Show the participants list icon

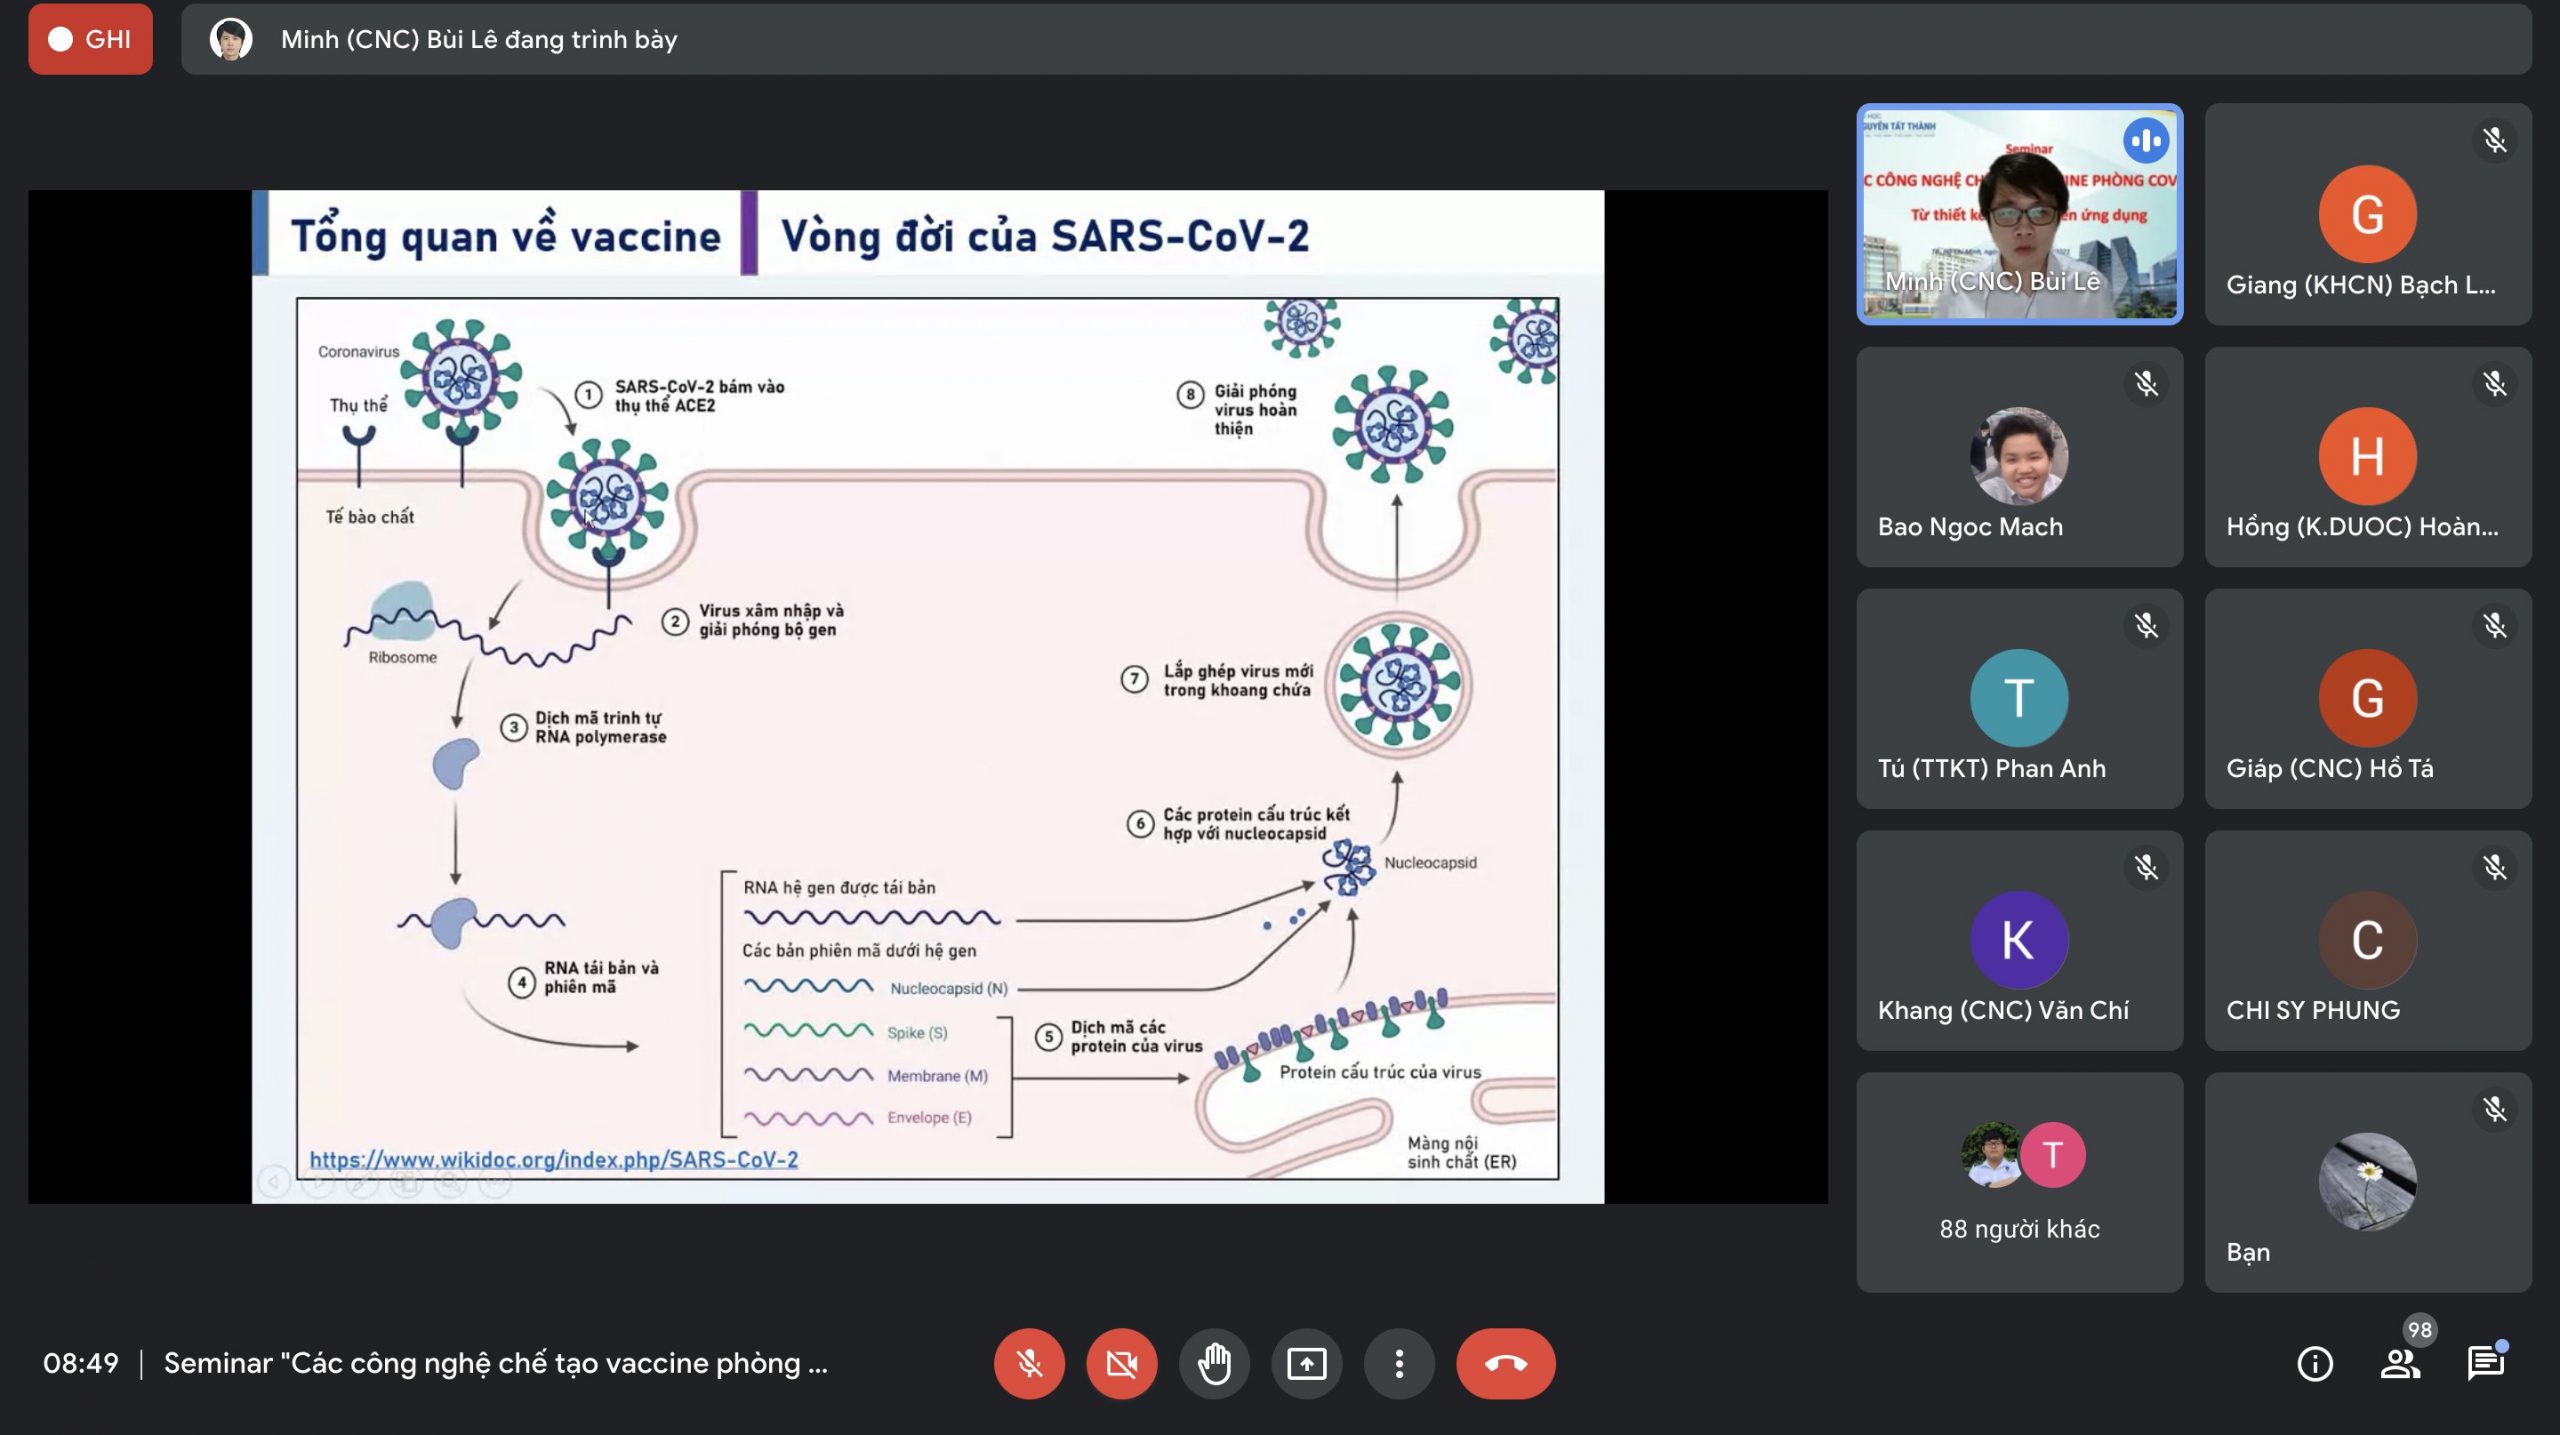coord(2400,1364)
